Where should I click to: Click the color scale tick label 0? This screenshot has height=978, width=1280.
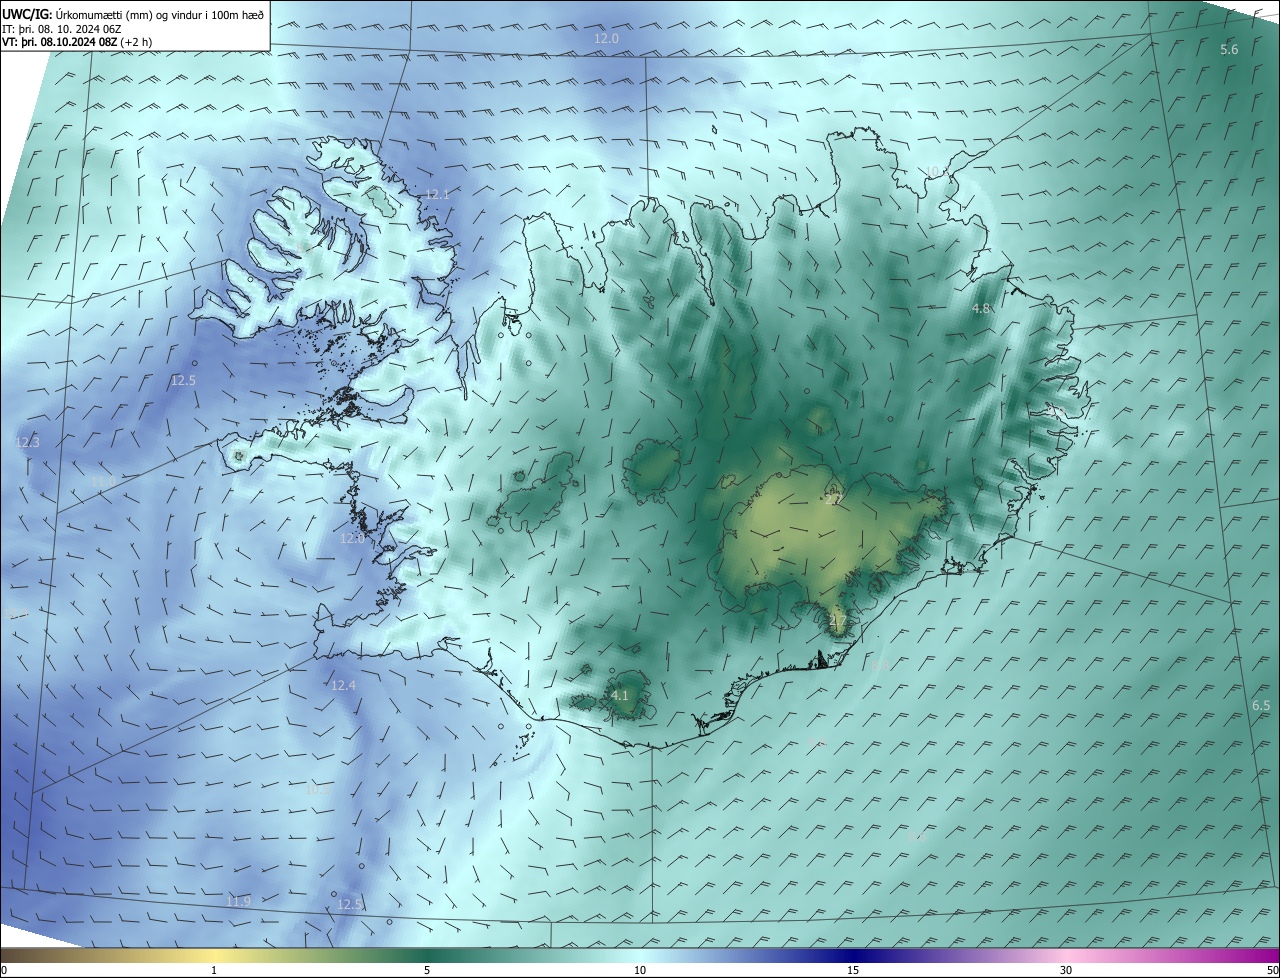(x=4, y=970)
